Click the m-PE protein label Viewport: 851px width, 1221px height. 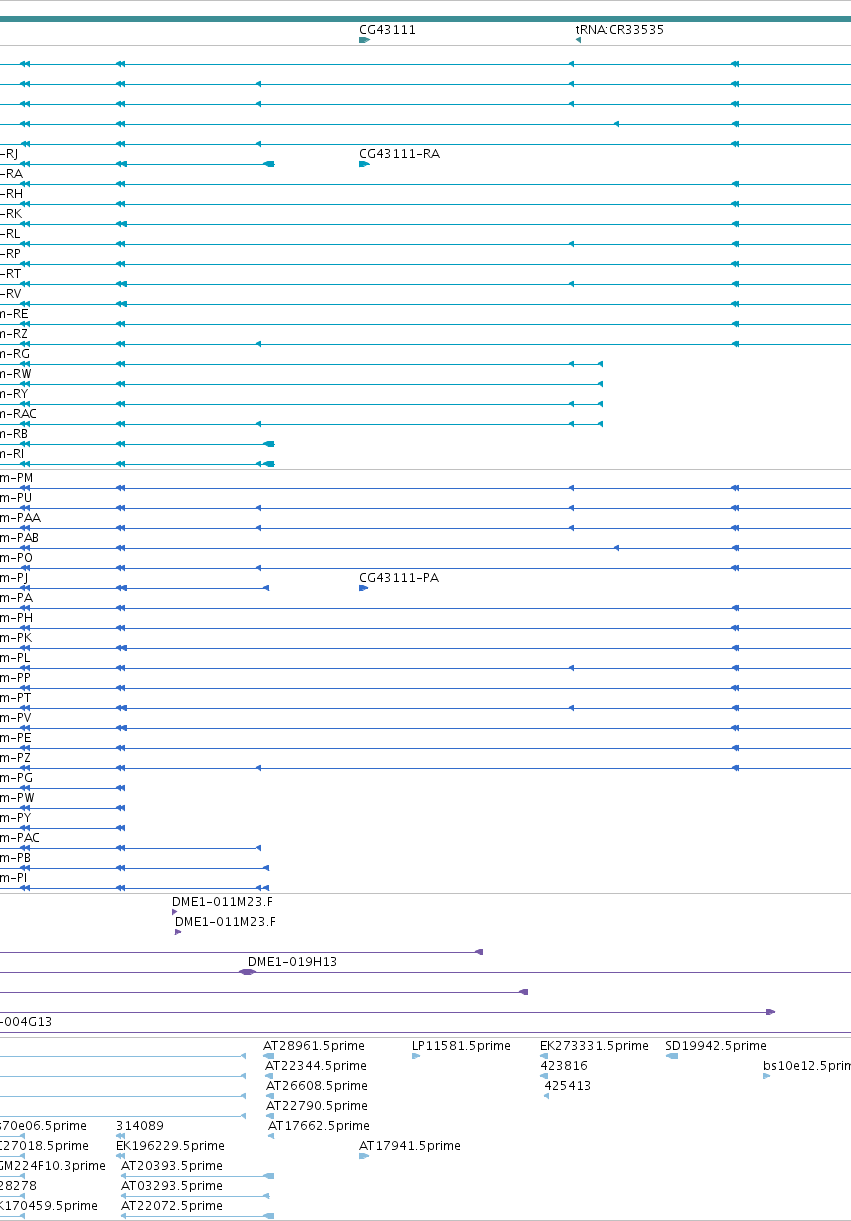pyautogui.click(x=16, y=738)
